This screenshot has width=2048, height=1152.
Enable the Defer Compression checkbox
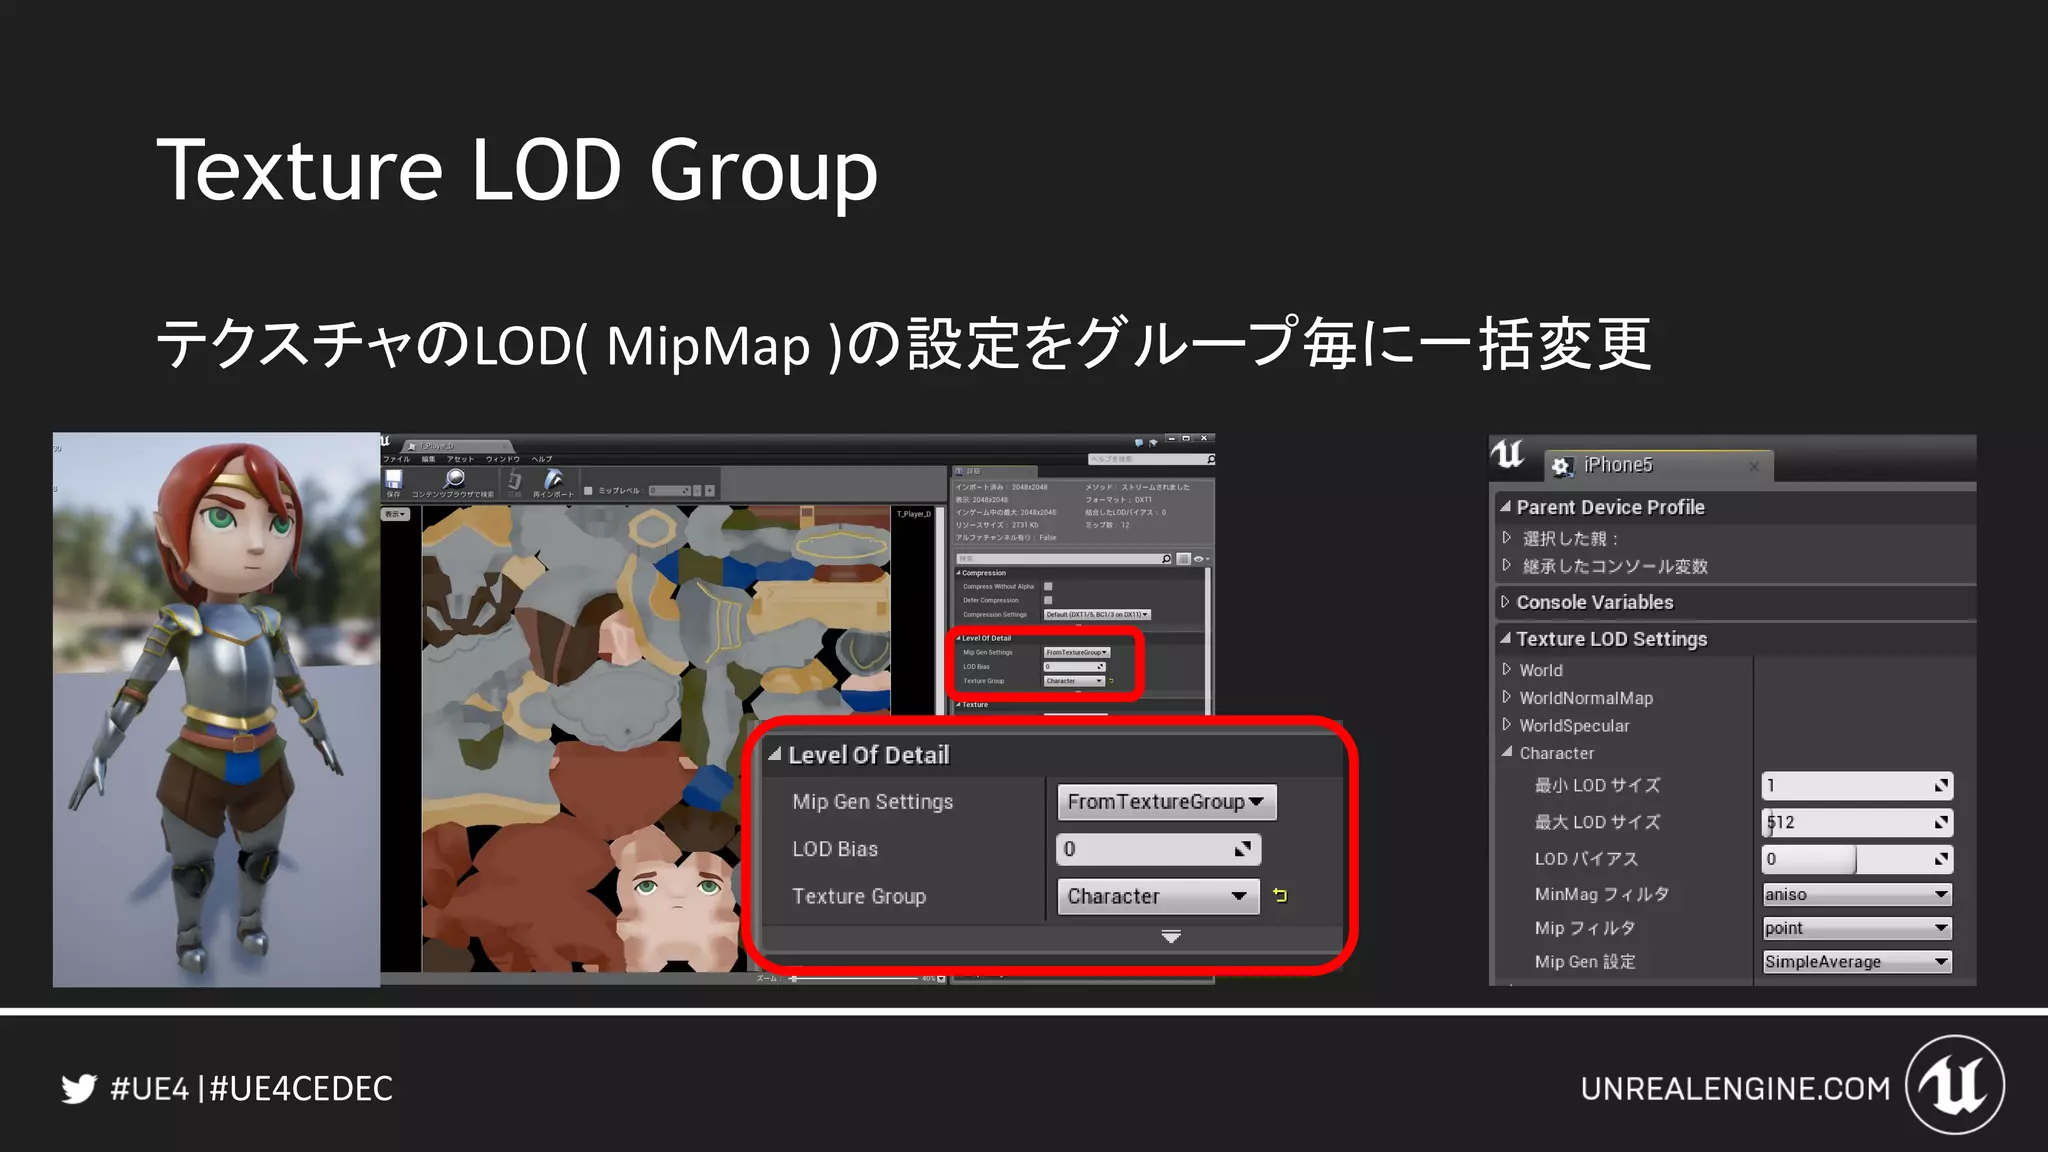[x=1048, y=600]
